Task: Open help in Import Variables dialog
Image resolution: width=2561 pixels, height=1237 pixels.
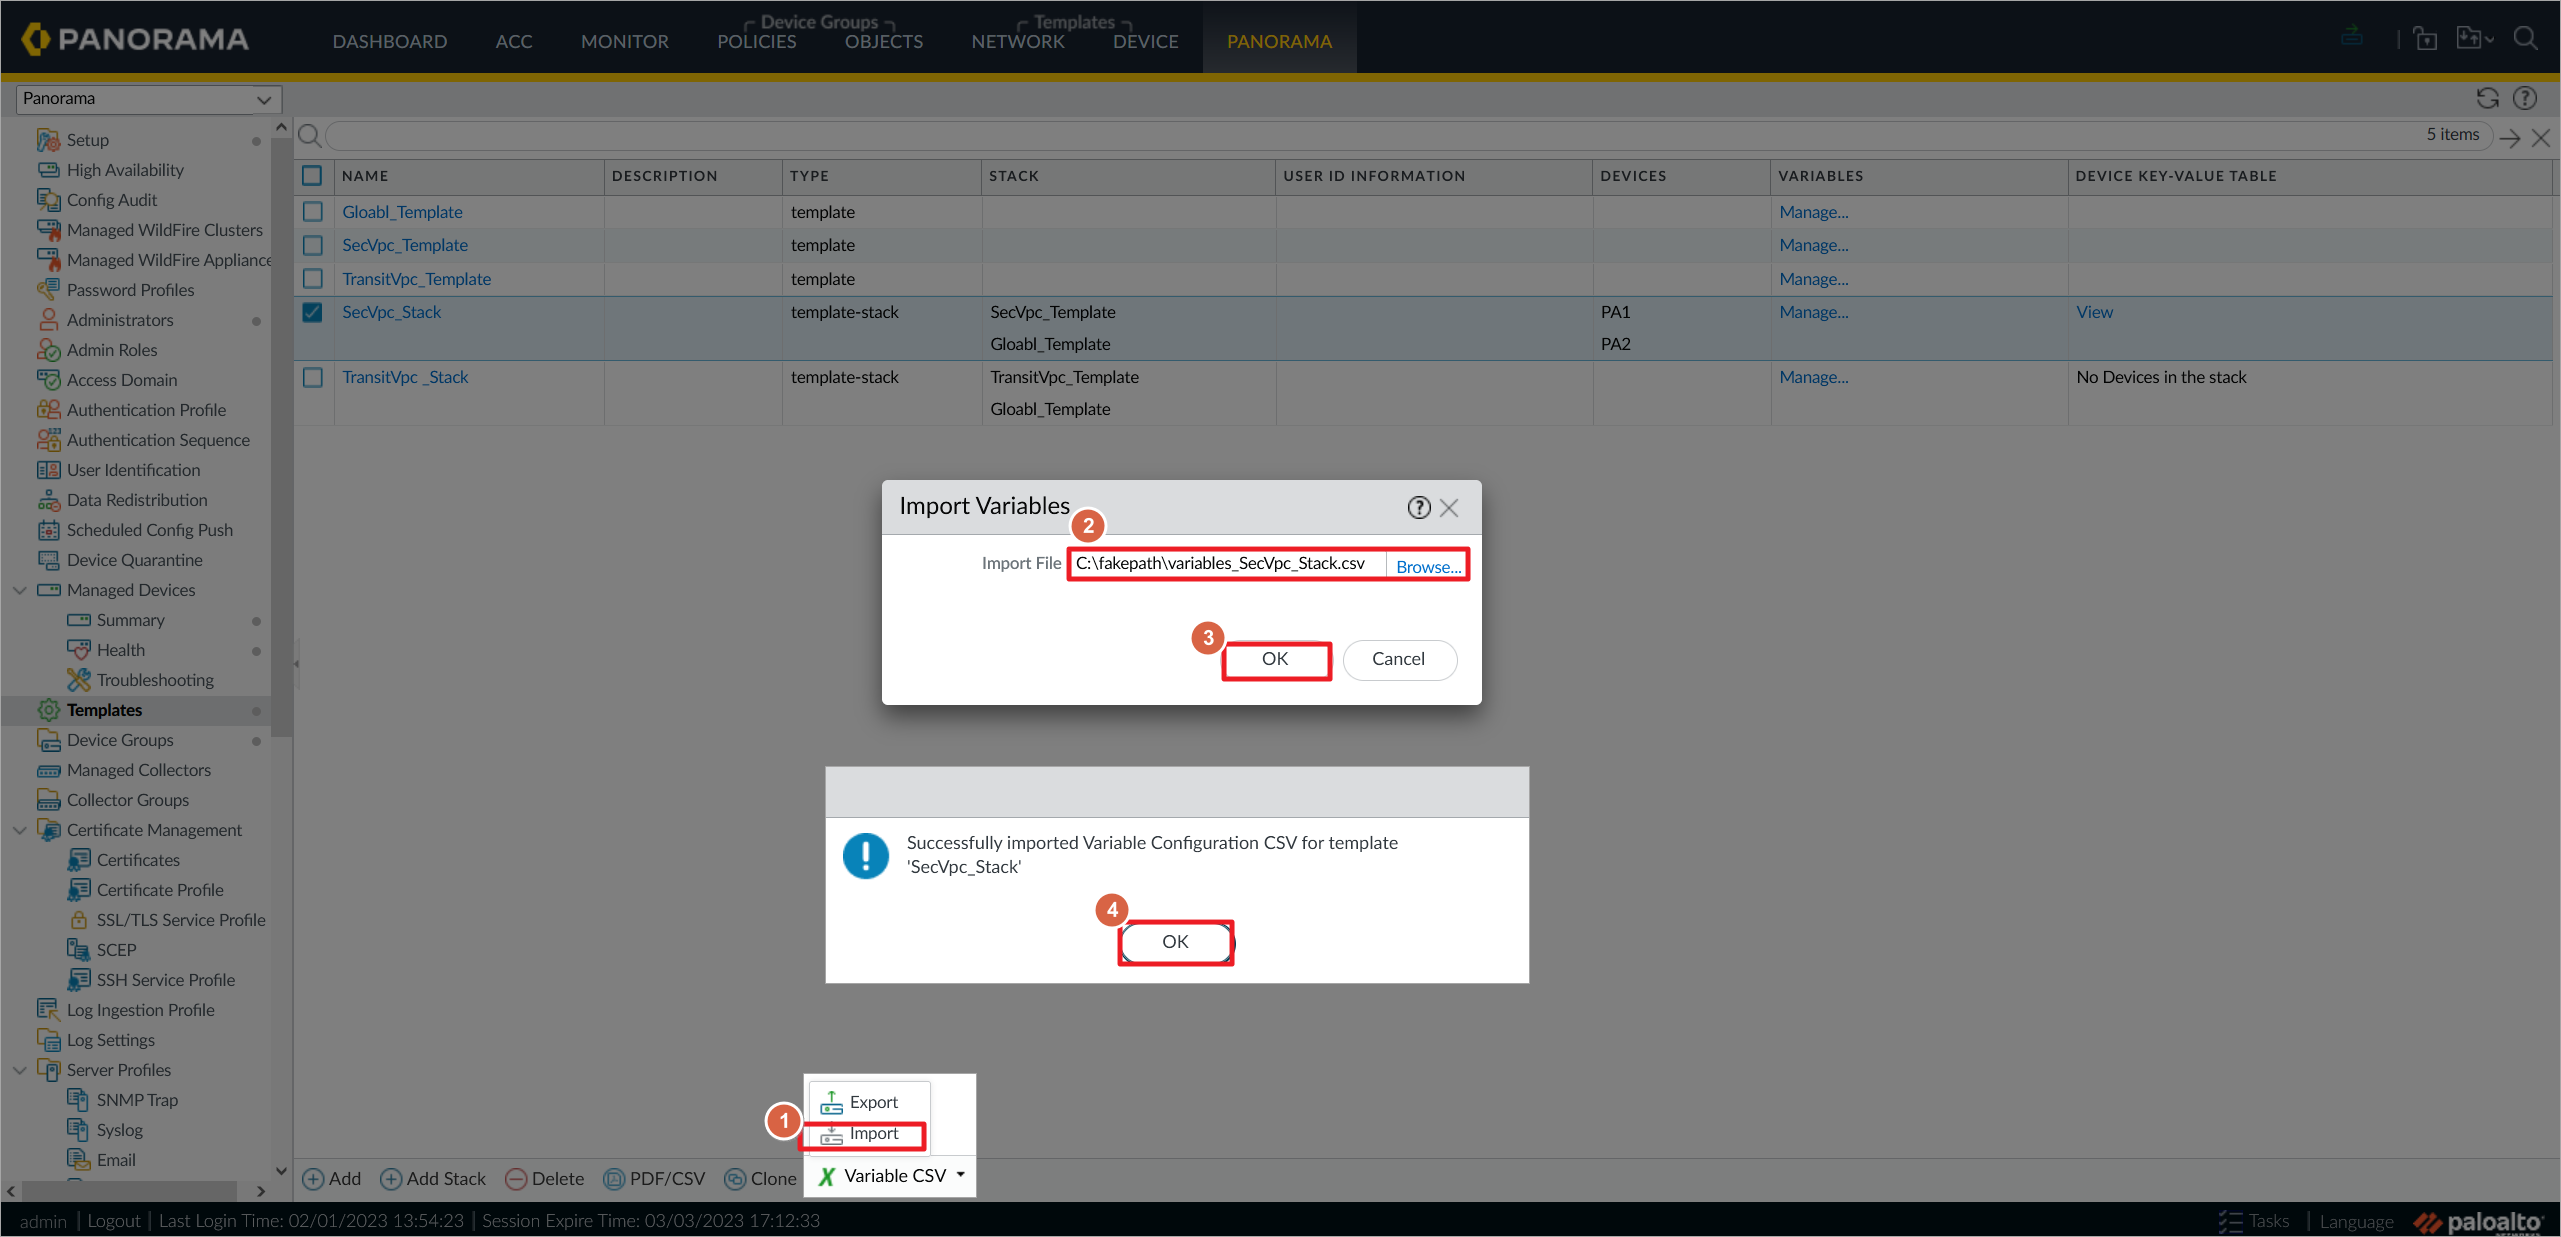Action: (x=1418, y=508)
